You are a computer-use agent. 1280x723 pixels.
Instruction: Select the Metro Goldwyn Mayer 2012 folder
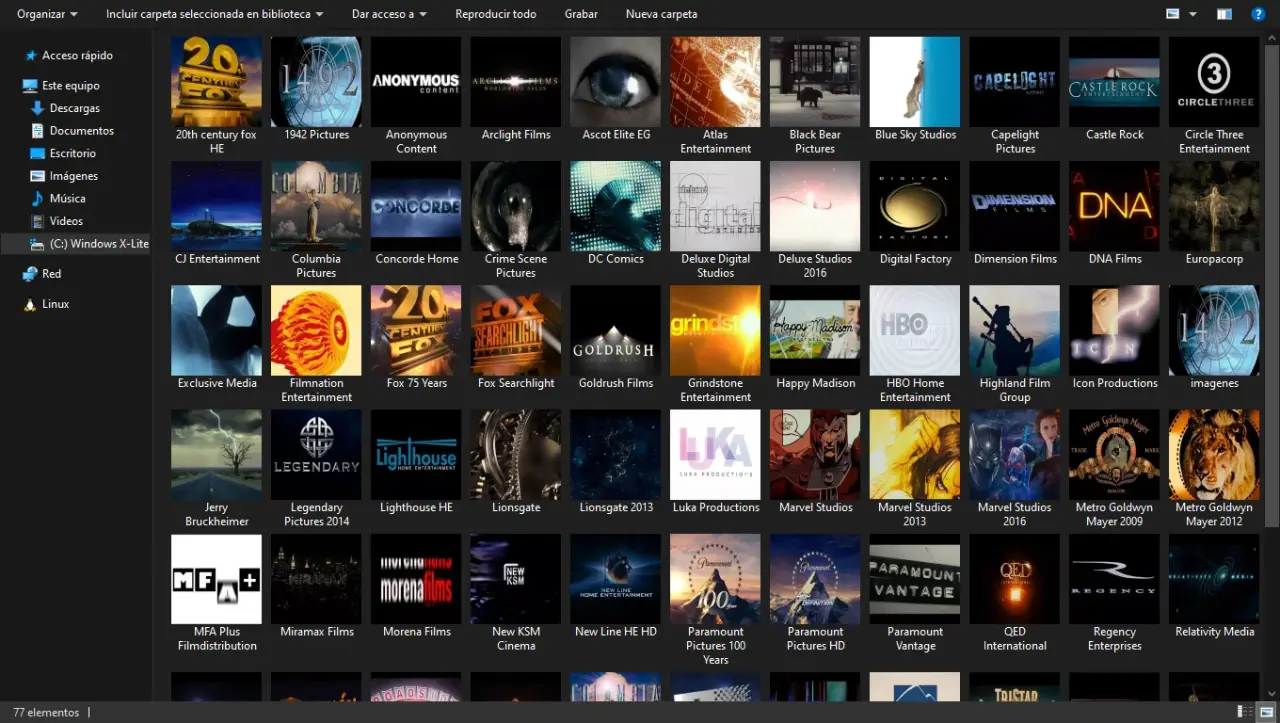click(1214, 468)
